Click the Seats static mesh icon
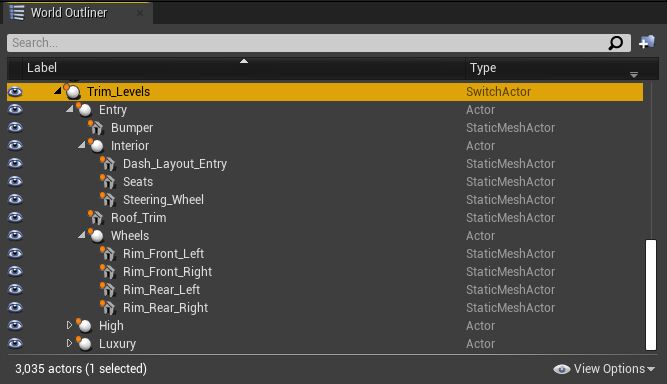The width and height of the screenshot is (667, 384). (x=108, y=182)
